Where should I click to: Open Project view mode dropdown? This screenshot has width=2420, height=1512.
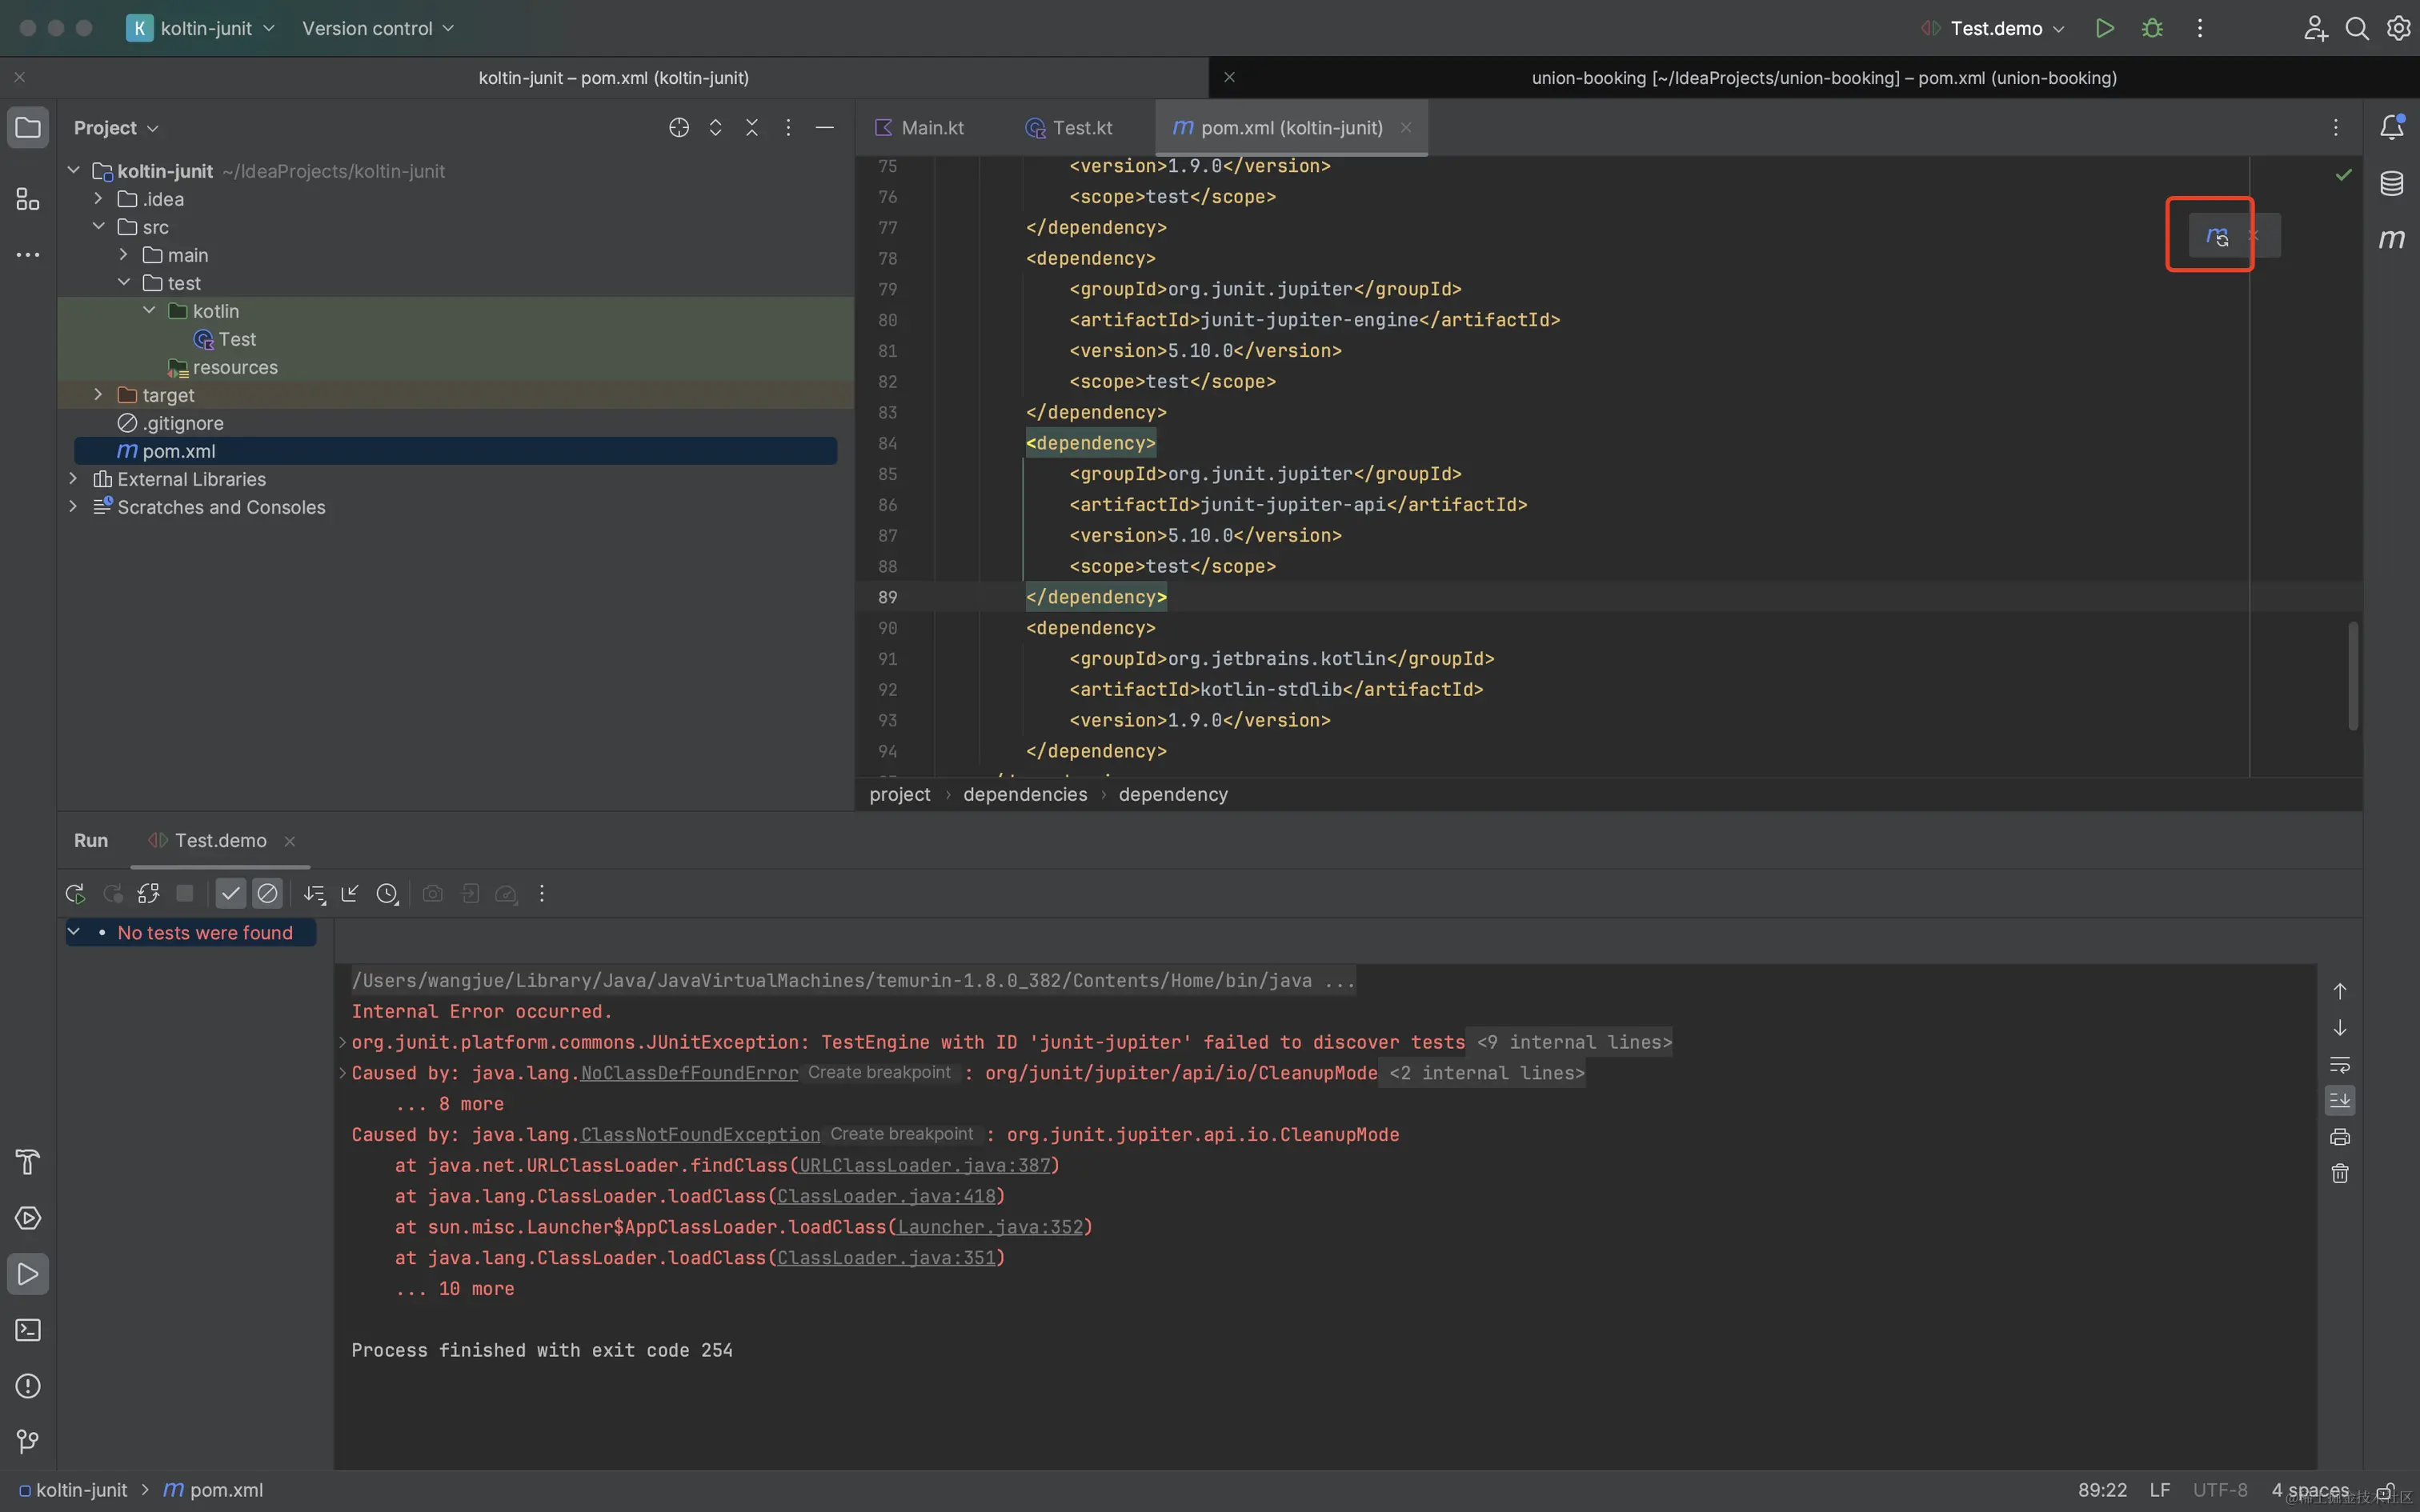click(116, 128)
